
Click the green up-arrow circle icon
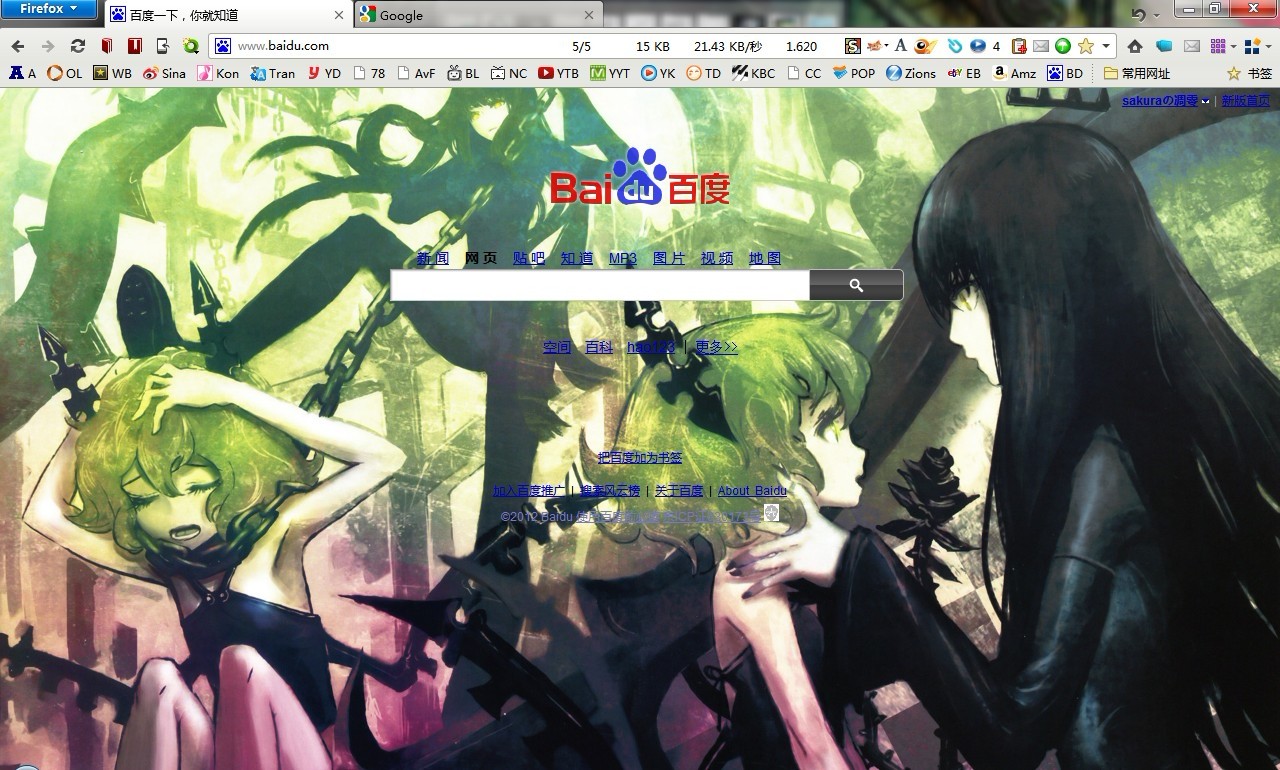(1063, 46)
